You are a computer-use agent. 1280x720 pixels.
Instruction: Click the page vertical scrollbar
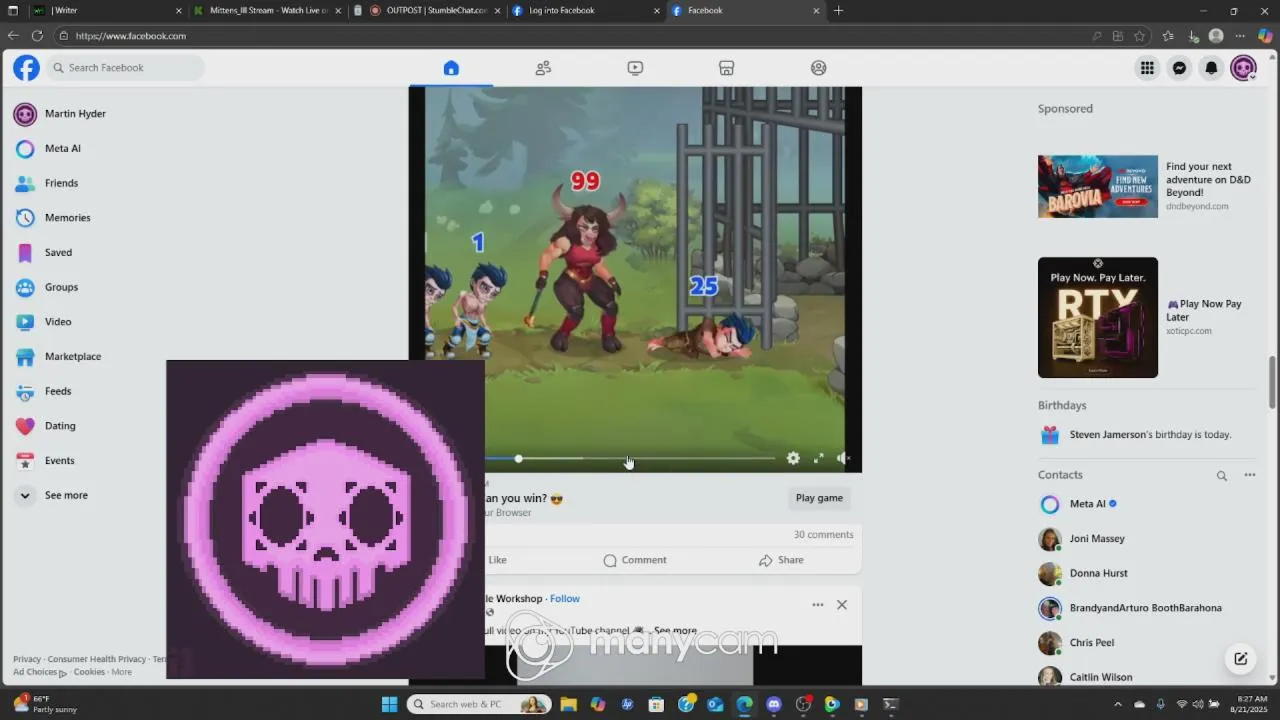tap(1273, 381)
